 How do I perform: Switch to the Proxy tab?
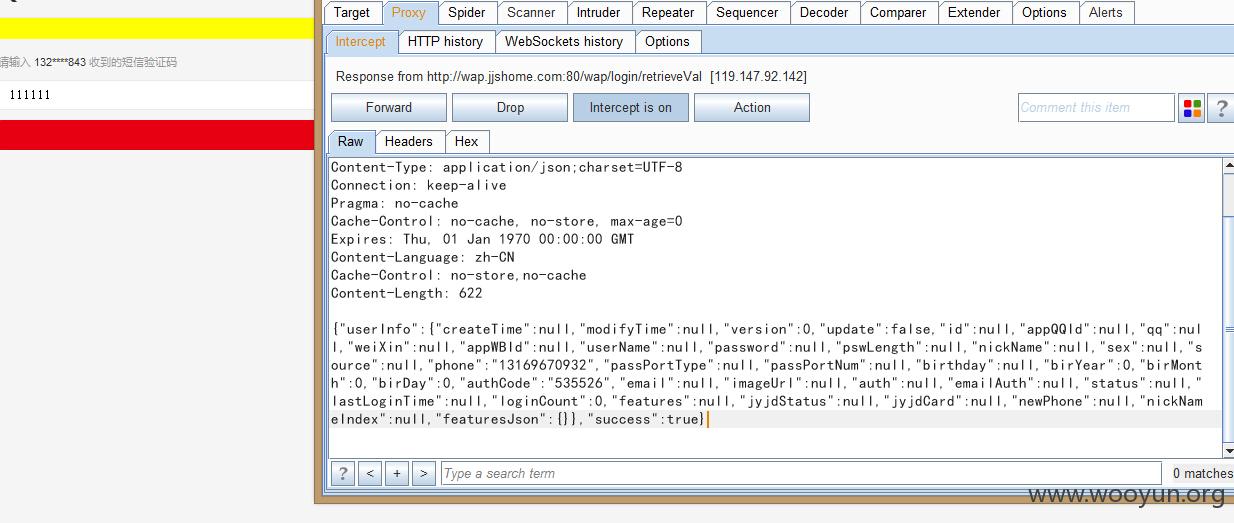click(408, 13)
